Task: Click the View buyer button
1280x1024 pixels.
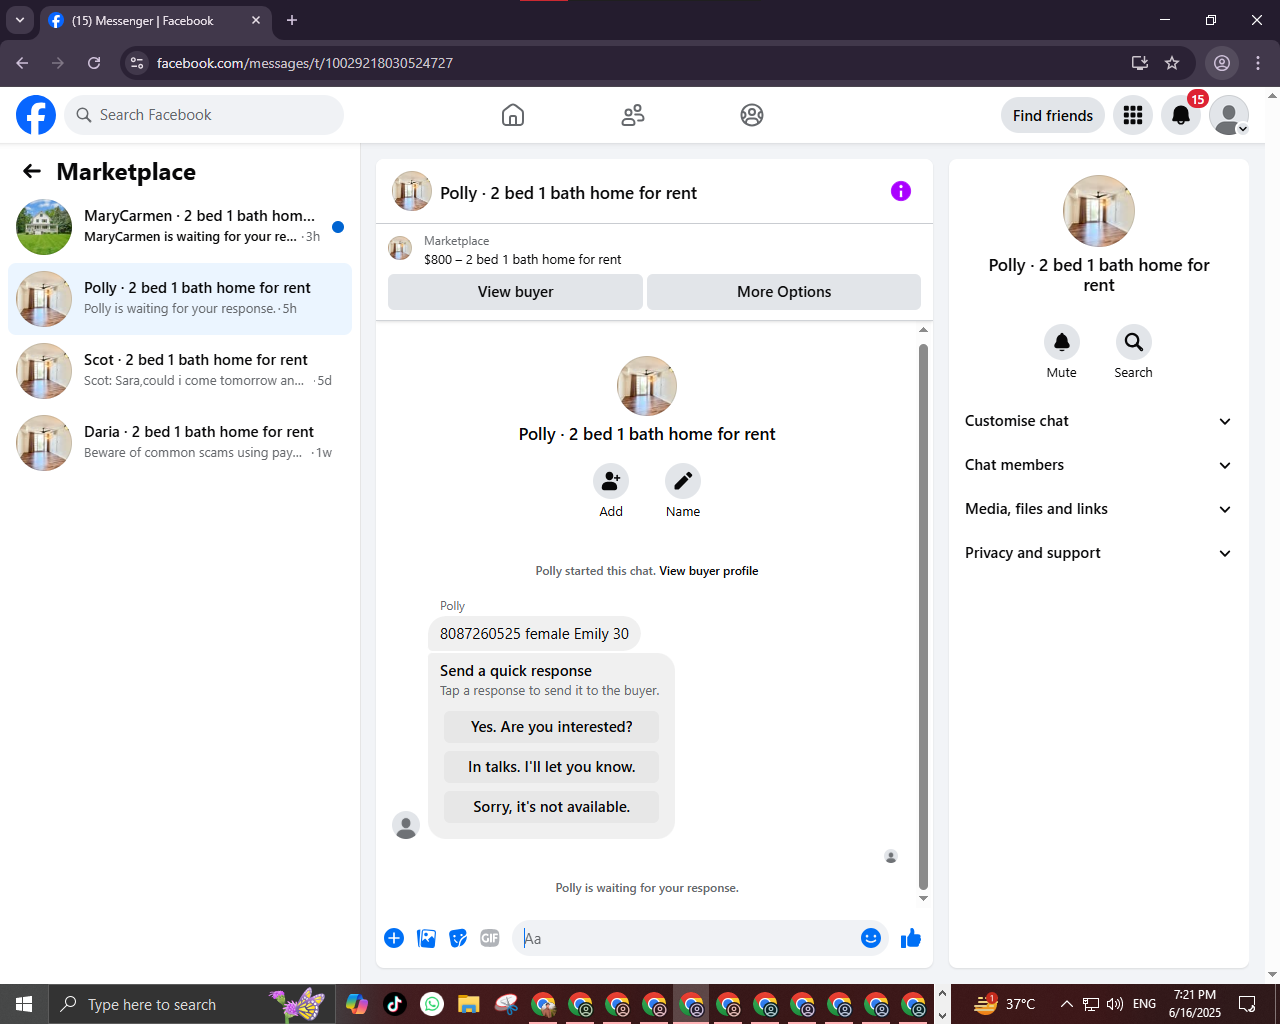Action: click(x=515, y=292)
